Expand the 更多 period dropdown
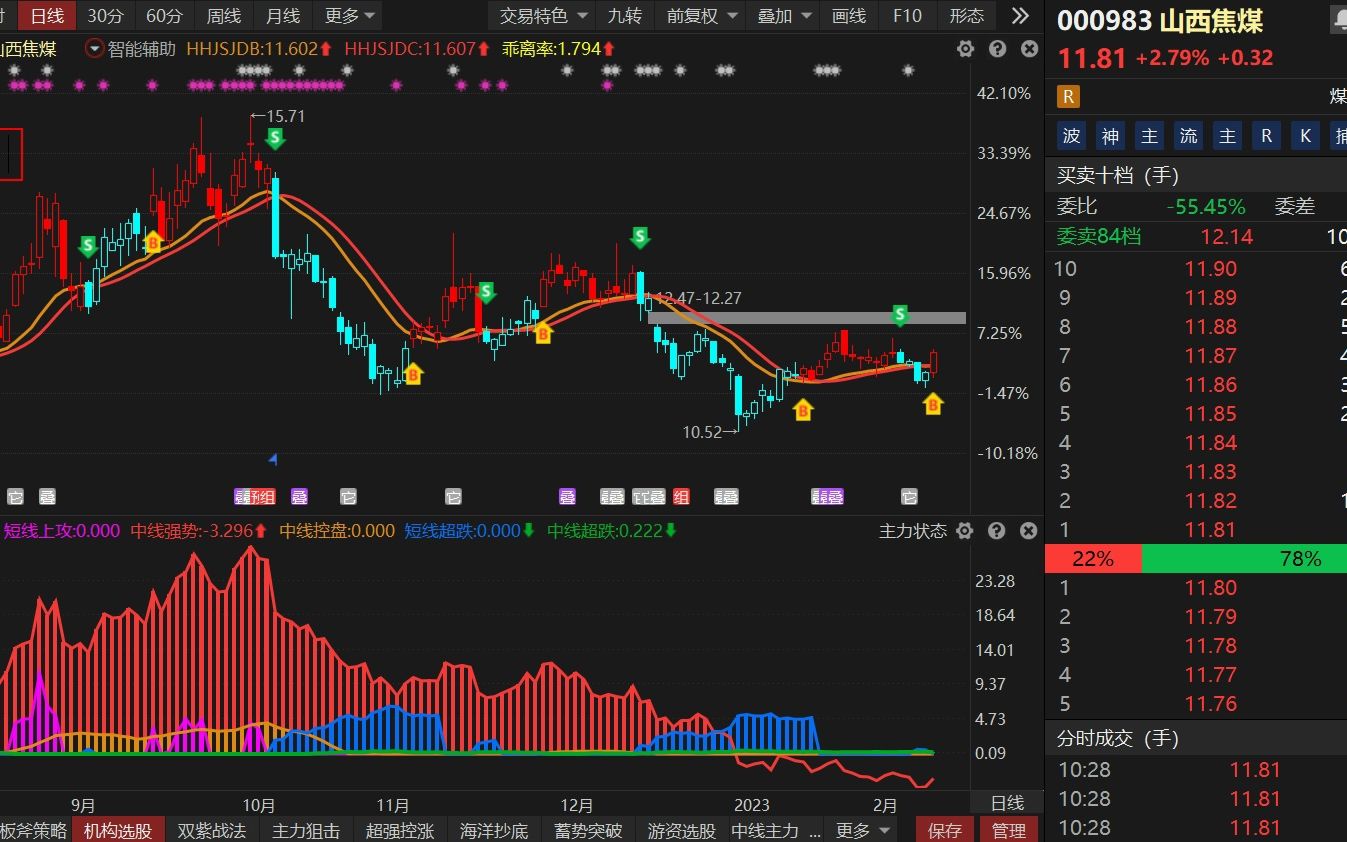 [x=349, y=15]
